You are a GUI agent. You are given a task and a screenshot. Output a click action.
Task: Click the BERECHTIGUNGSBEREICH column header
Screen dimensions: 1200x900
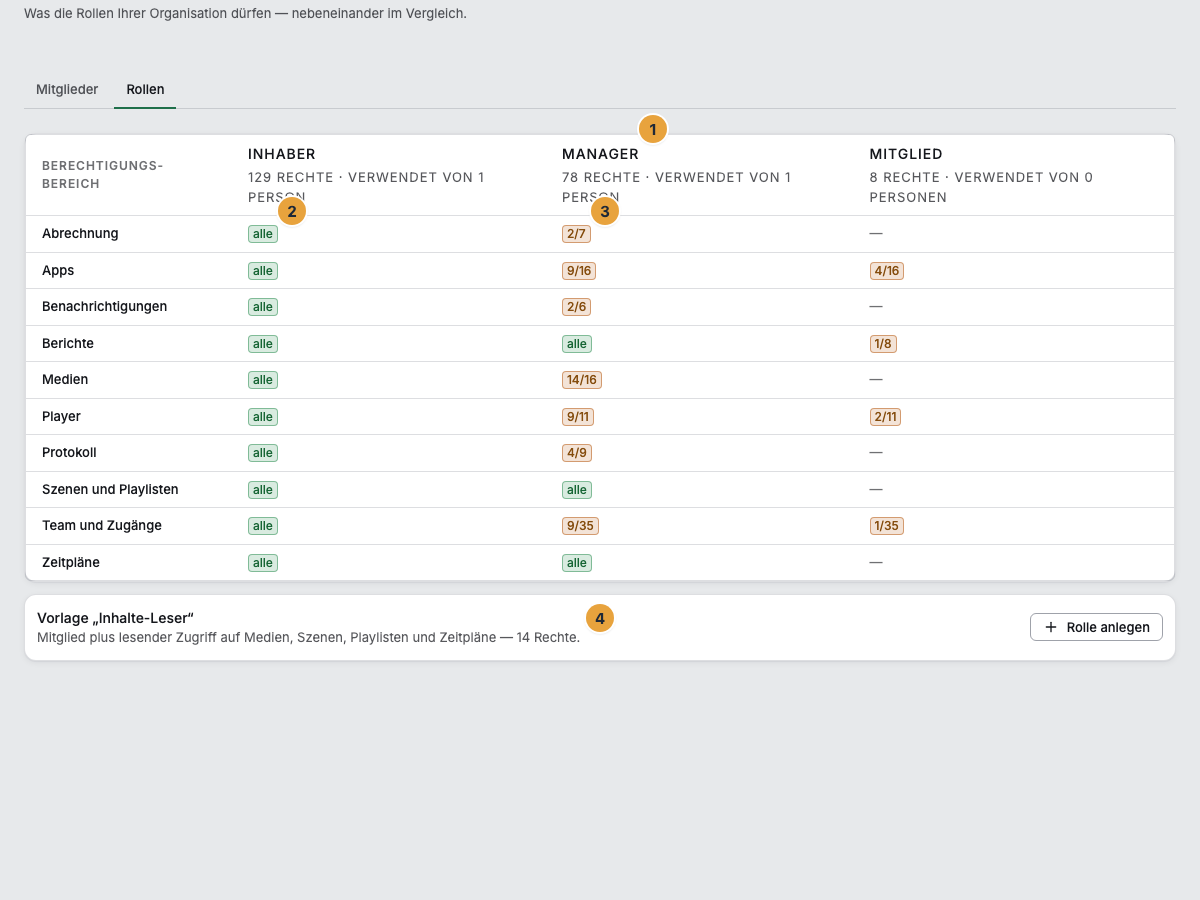pyautogui.click(x=102, y=175)
